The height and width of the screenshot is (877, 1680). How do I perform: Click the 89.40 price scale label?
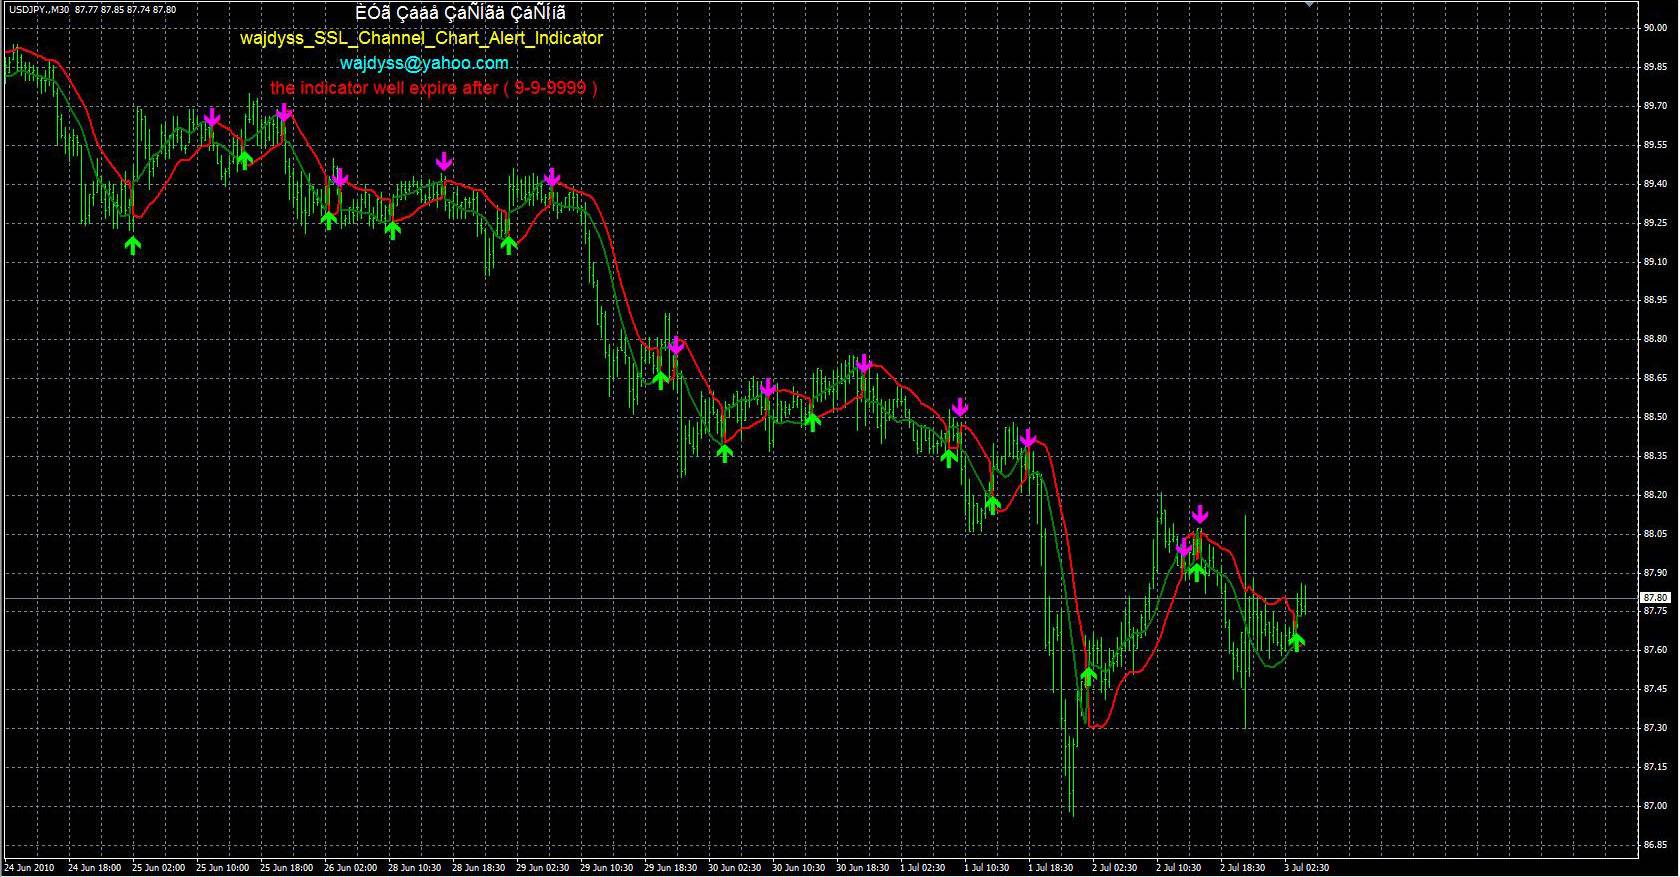pos(1654,184)
